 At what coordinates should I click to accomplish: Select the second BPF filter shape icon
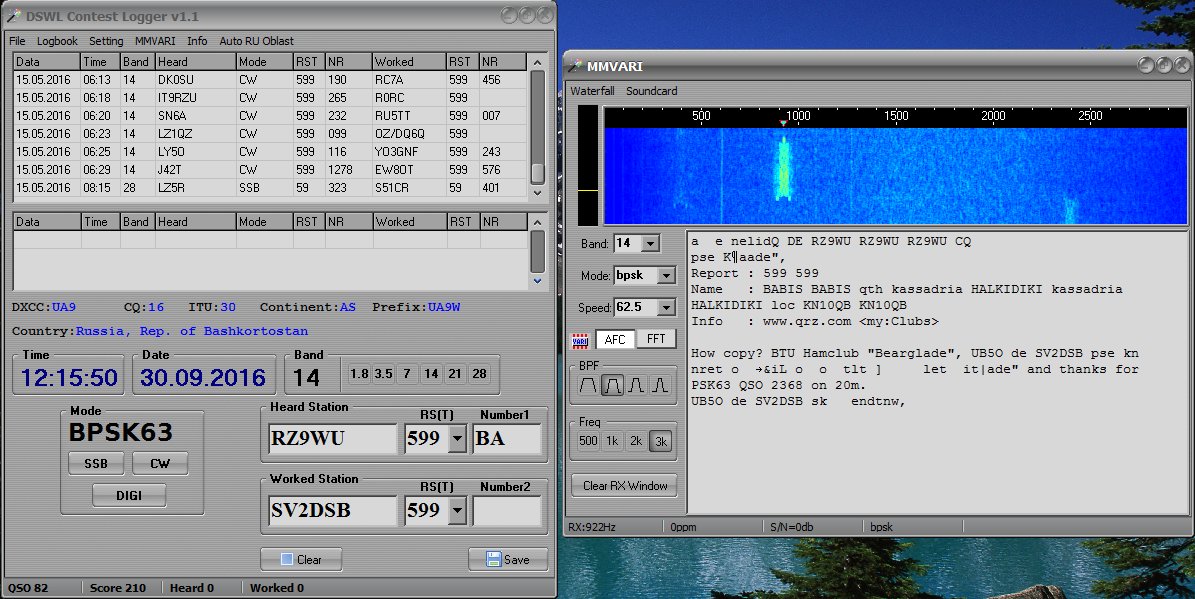tap(612, 385)
